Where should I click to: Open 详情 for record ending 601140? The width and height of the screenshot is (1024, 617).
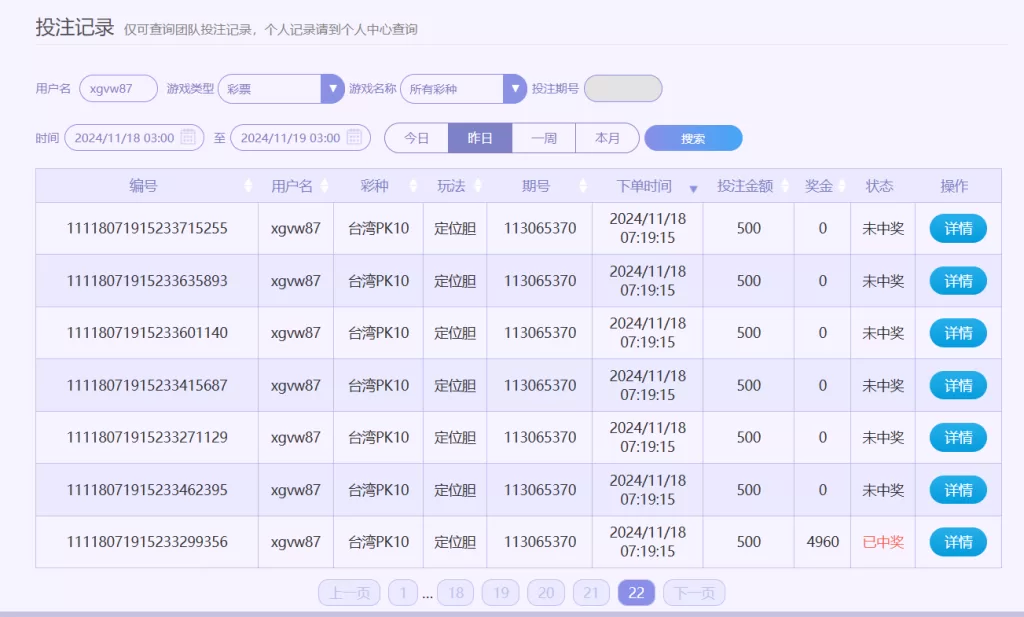coord(958,333)
